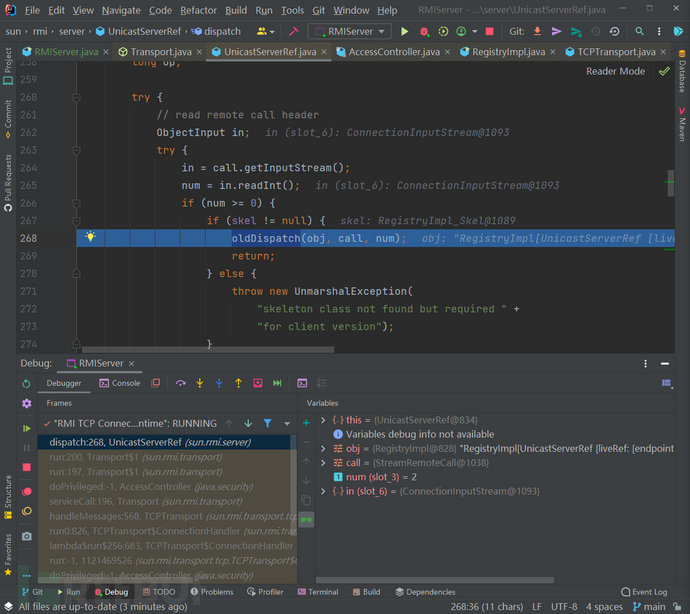
Task: Click the Git push green arrow icon
Action: 576,31
